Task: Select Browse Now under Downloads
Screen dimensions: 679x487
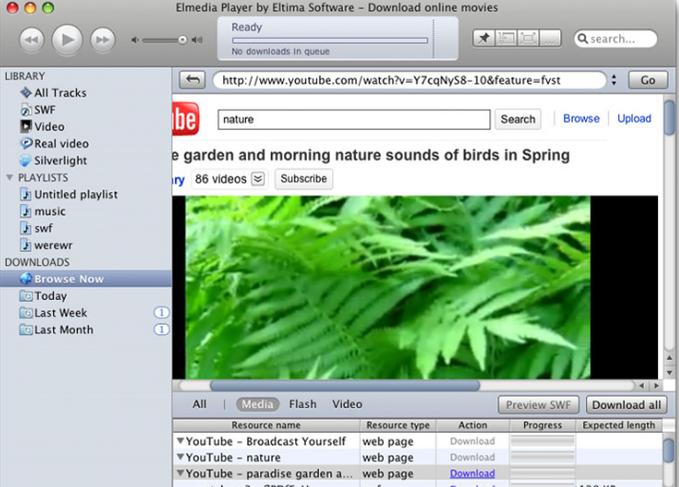Action: click(86, 279)
